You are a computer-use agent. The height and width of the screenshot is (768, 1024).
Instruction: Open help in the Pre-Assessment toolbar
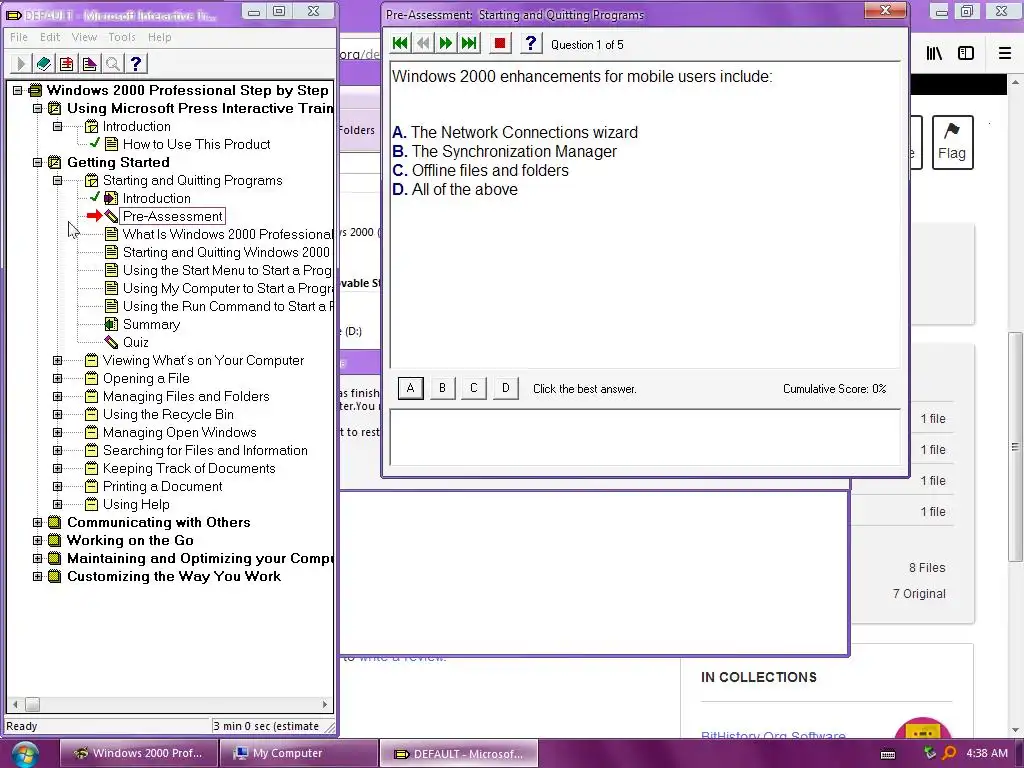[x=531, y=44]
